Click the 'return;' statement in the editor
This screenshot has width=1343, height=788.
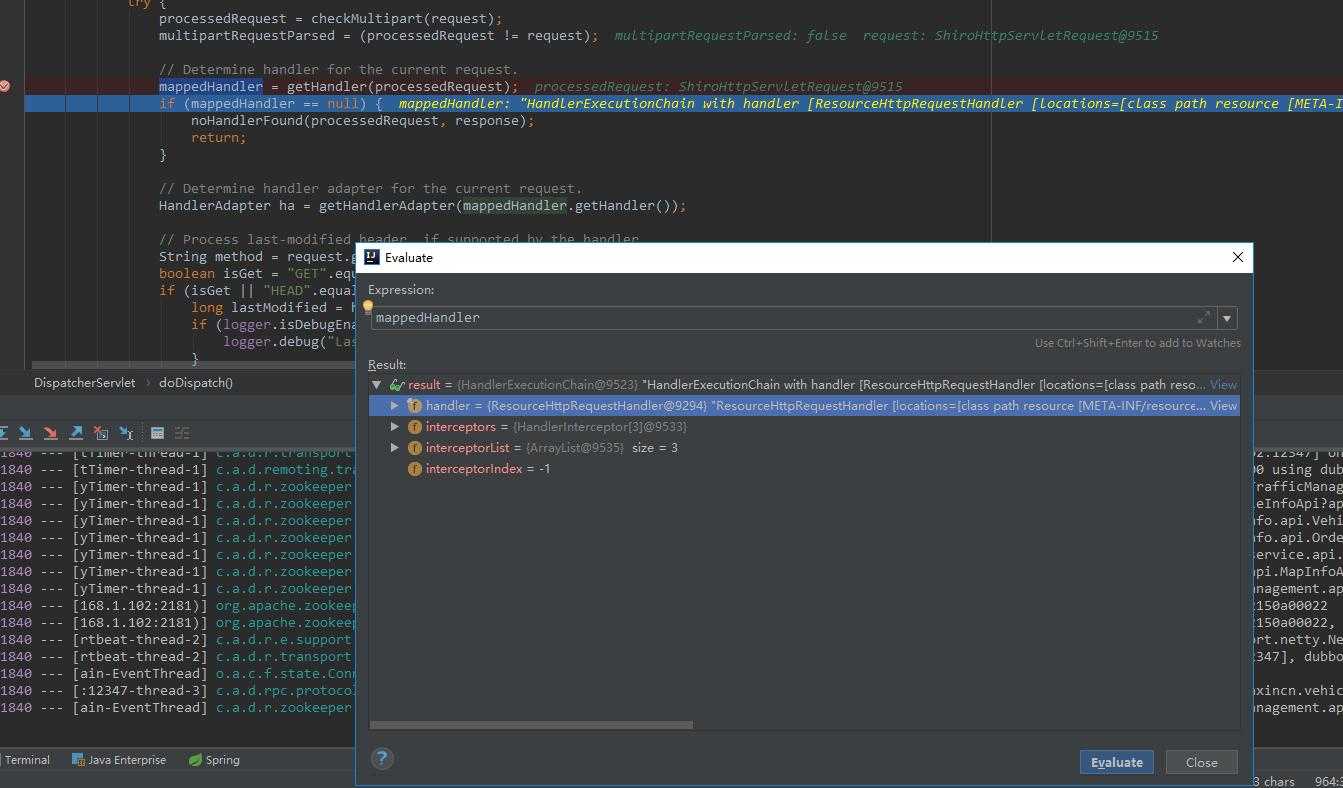[x=218, y=138]
